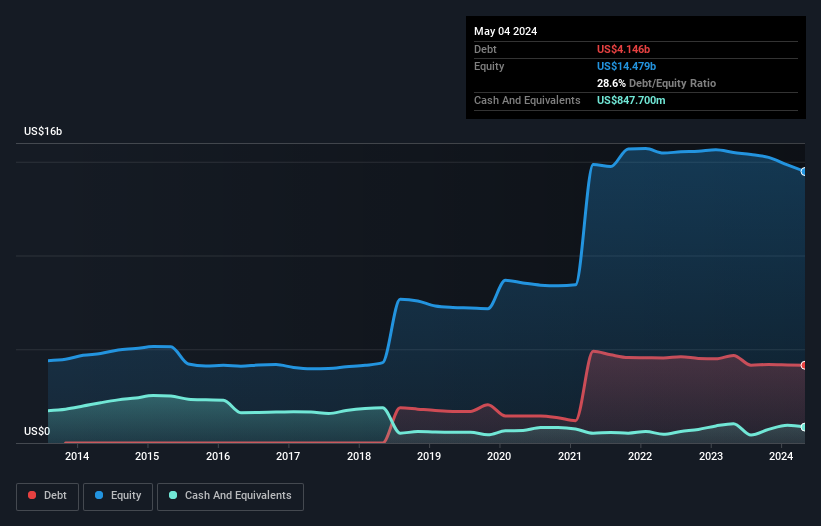Screen dimensions: 821x526
Task: Click the May 04 2024 tooltip date
Action: (x=505, y=31)
